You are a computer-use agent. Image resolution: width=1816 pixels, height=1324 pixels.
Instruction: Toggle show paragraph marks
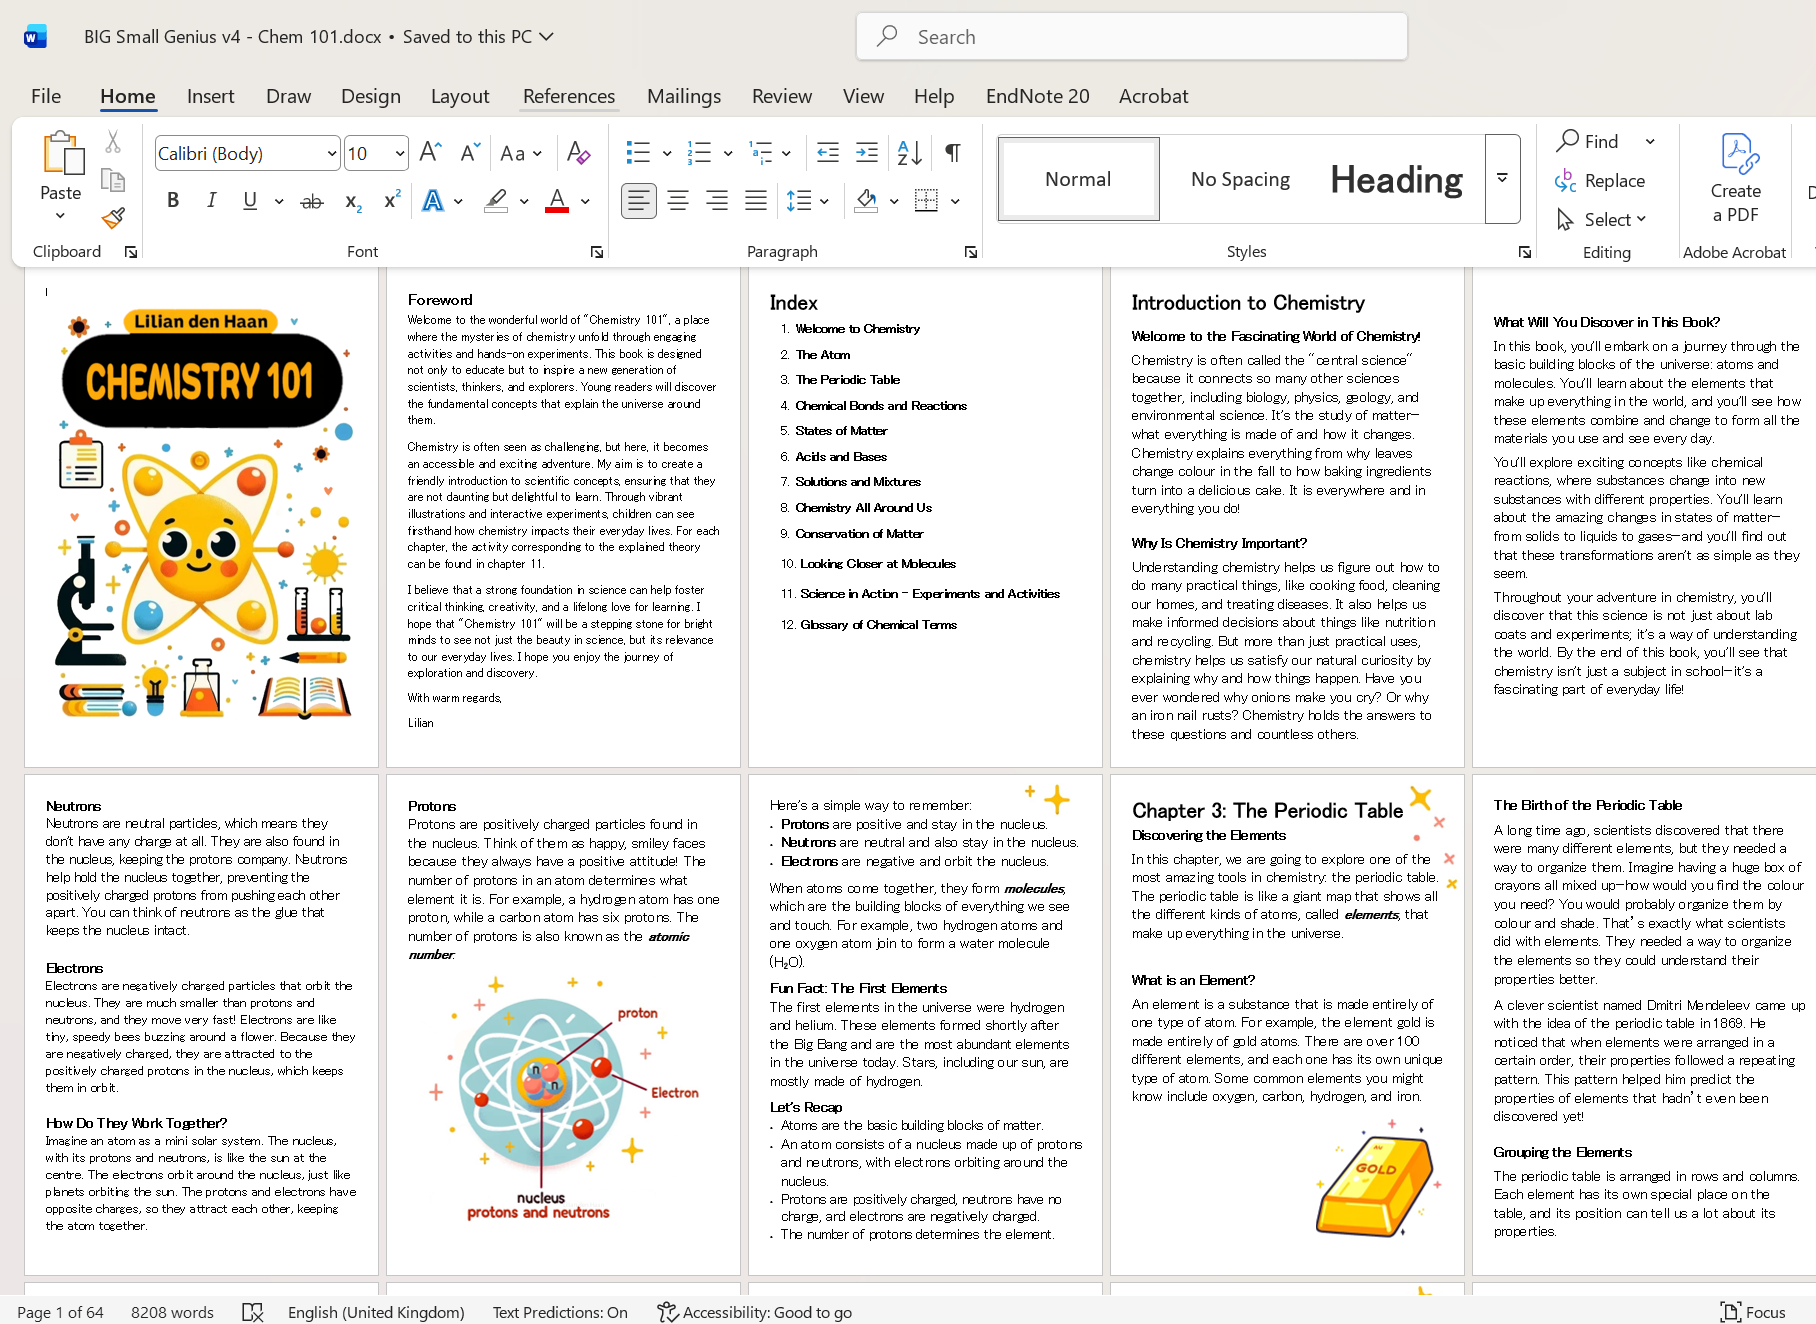[x=953, y=153]
